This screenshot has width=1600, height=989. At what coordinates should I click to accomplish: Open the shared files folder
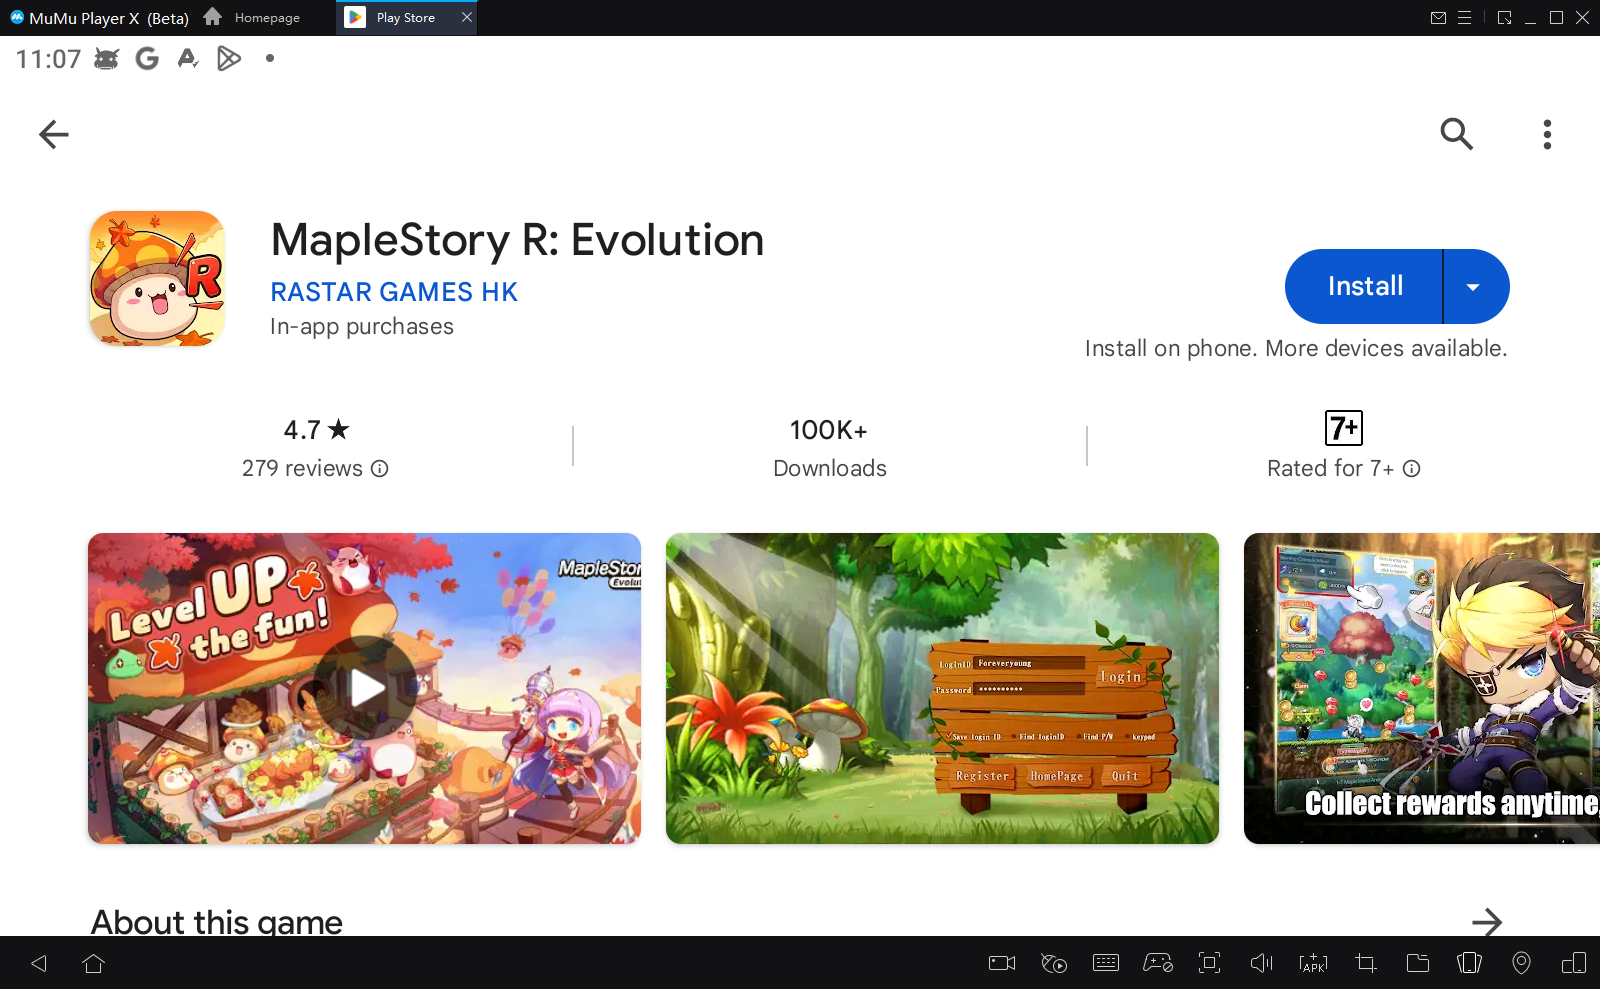coord(1417,963)
